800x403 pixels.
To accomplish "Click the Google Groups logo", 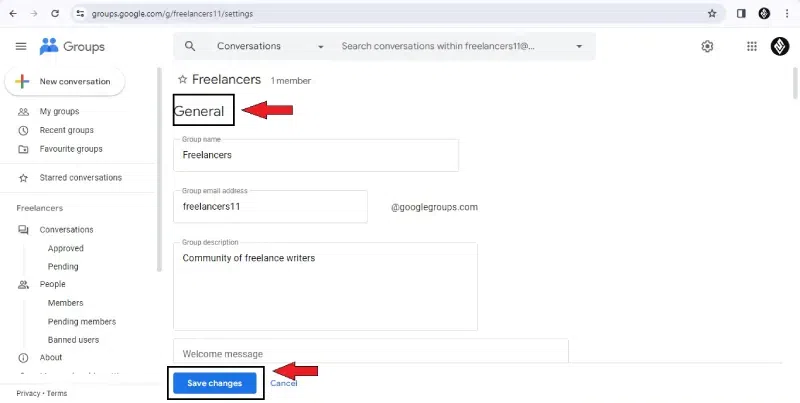I will click(x=72, y=46).
